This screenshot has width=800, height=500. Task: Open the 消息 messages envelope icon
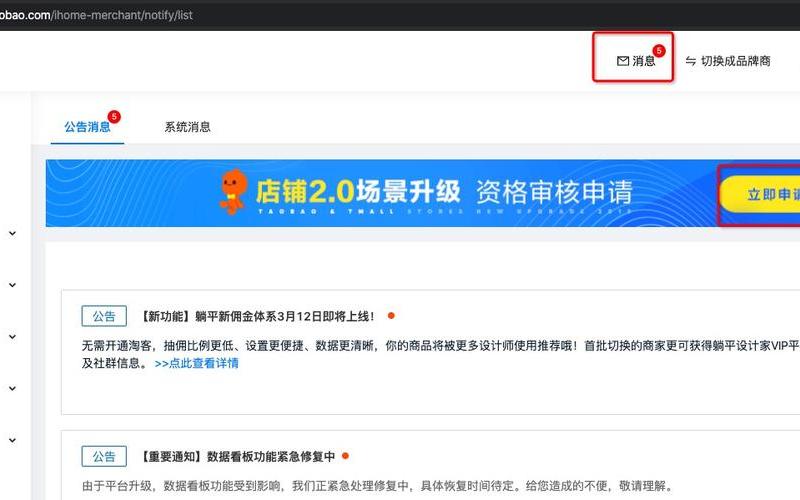coord(622,61)
